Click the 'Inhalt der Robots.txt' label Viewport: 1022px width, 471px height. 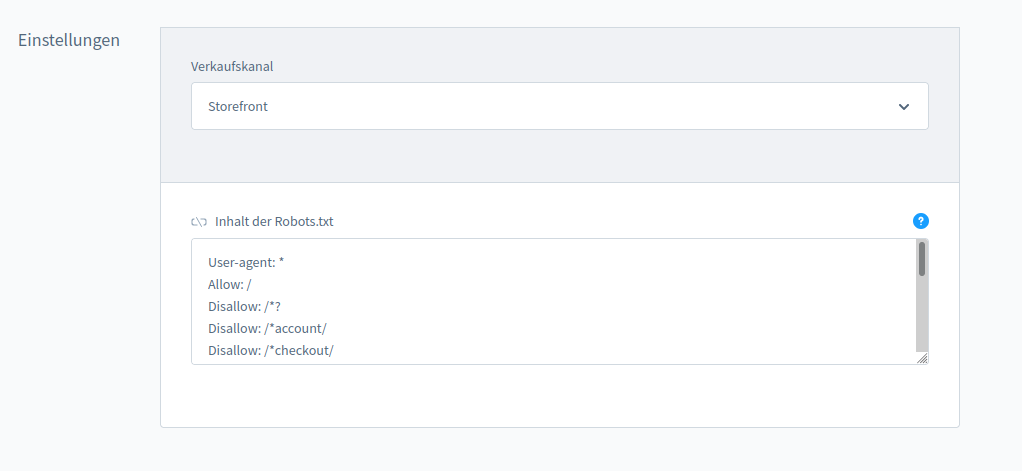click(274, 222)
